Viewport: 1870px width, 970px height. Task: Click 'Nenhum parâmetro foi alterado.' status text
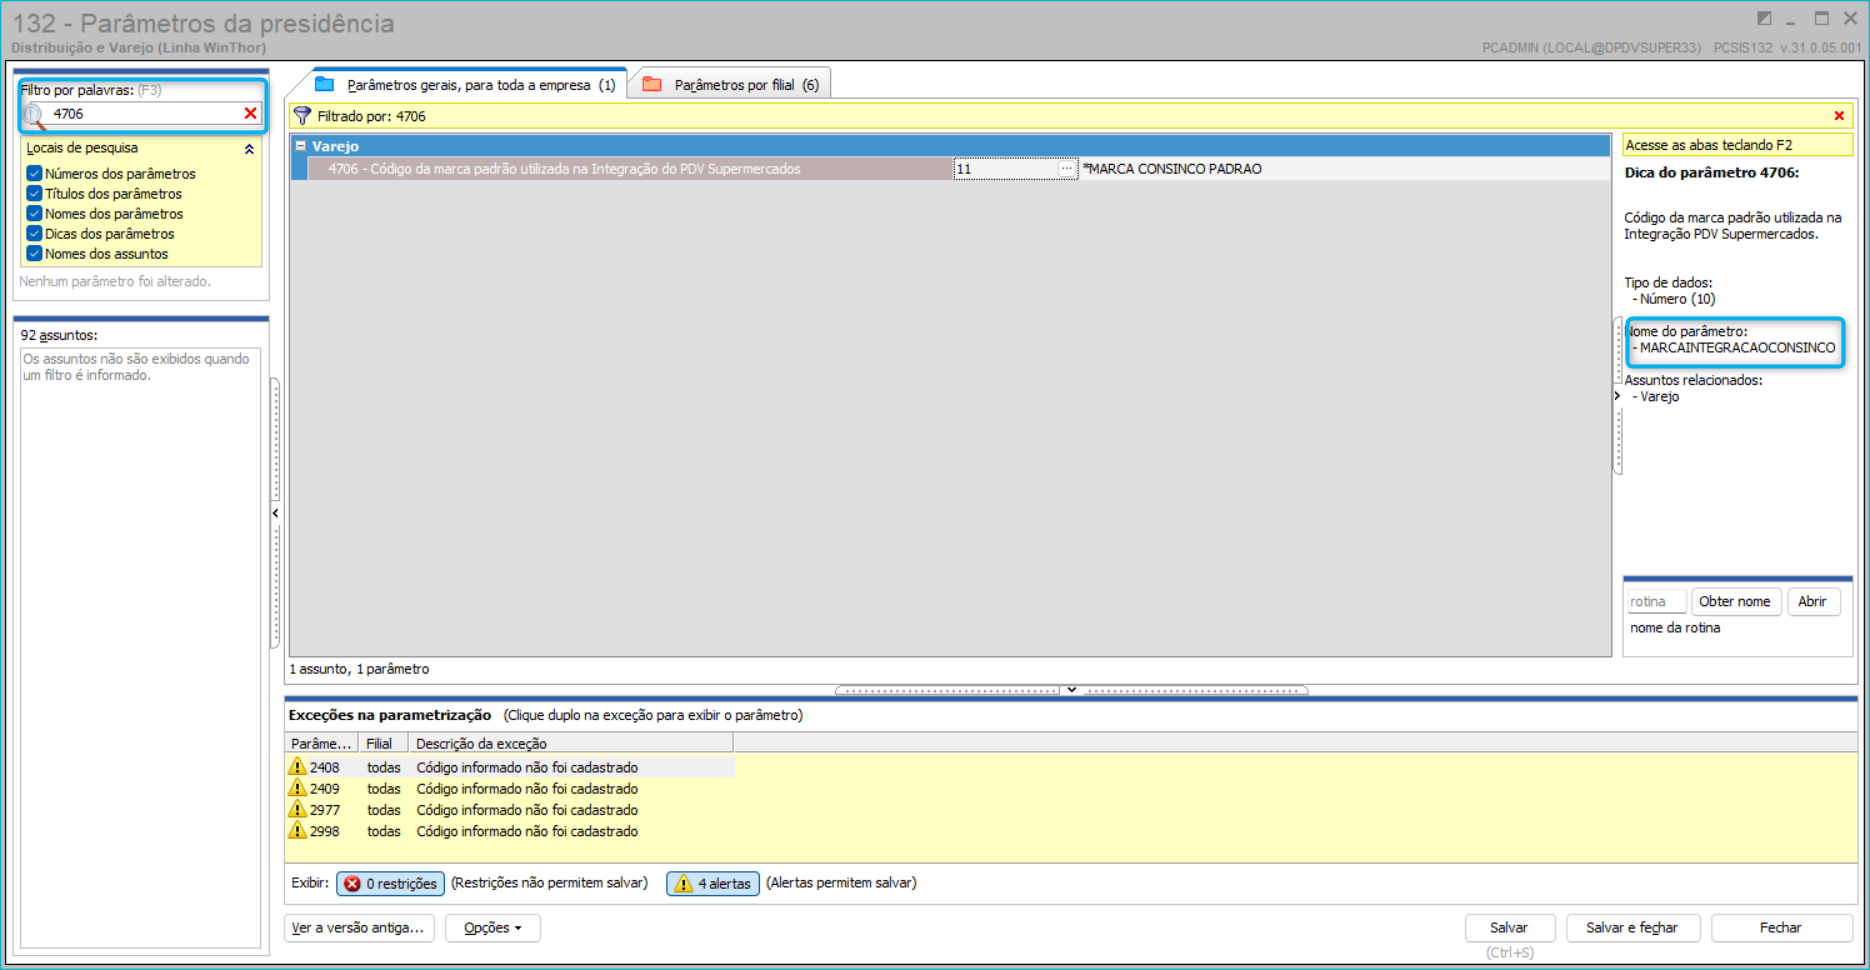coord(115,281)
